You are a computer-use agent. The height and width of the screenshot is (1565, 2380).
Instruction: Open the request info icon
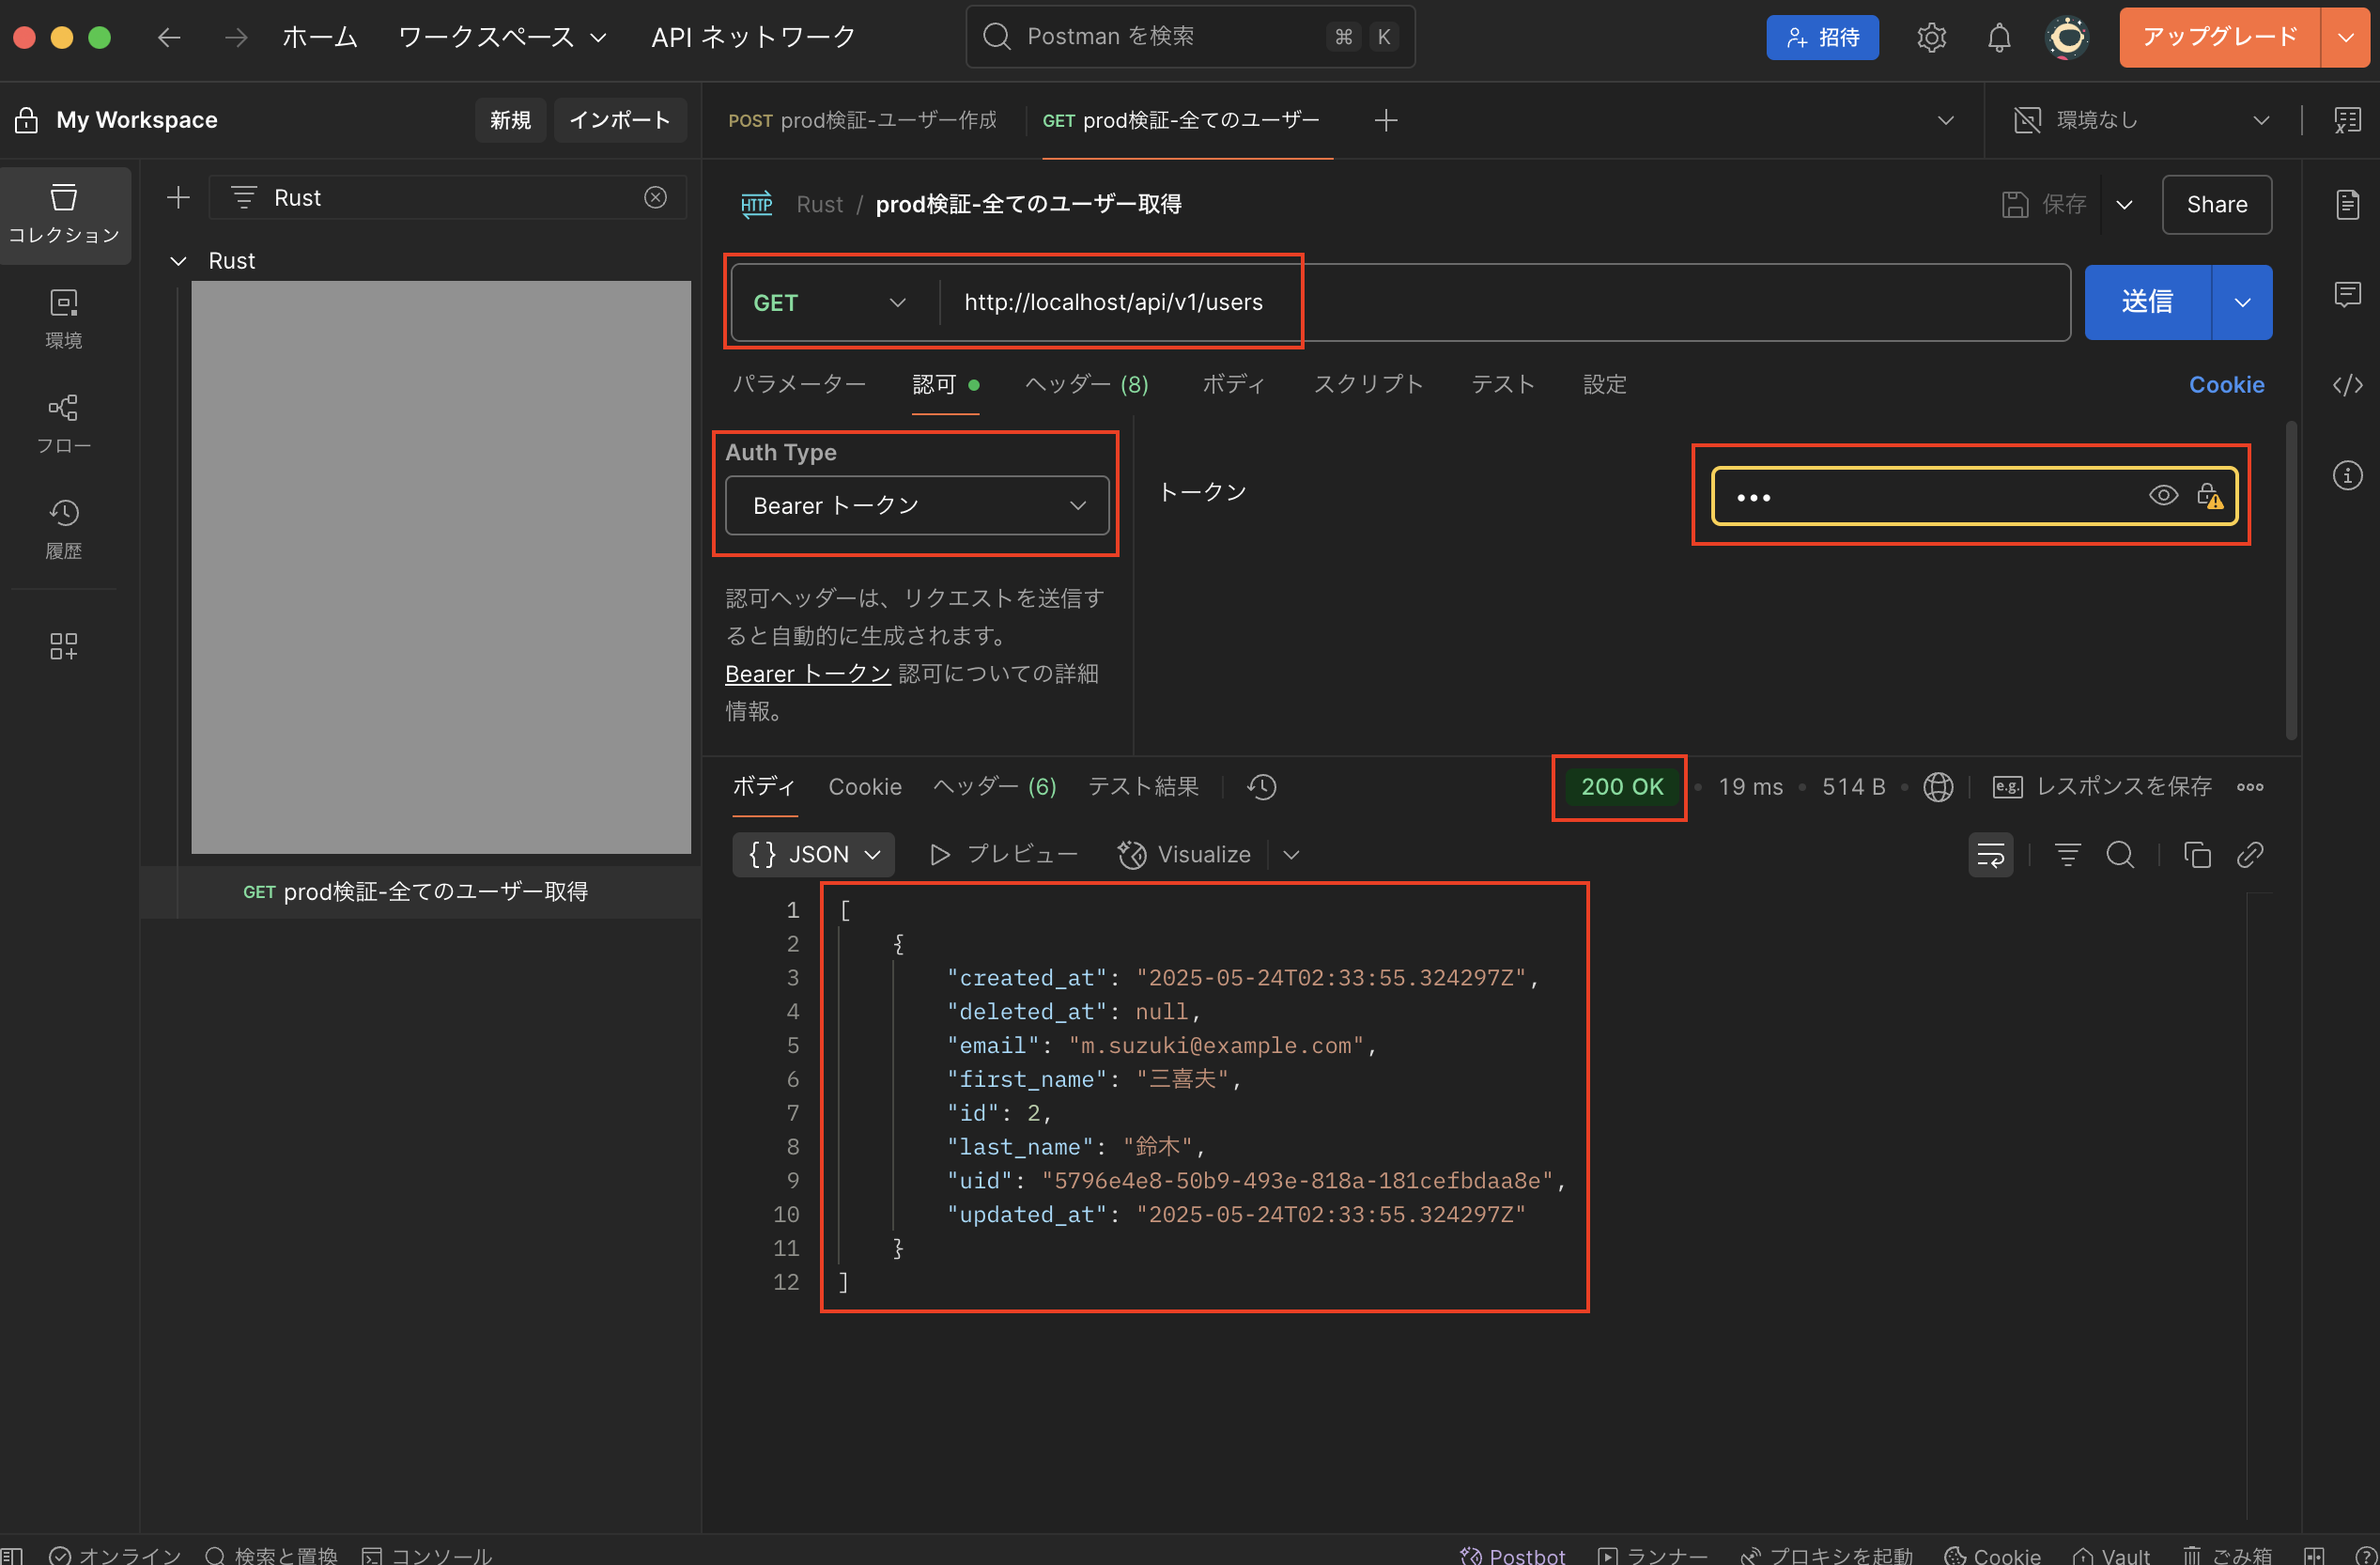[2347, 474]
